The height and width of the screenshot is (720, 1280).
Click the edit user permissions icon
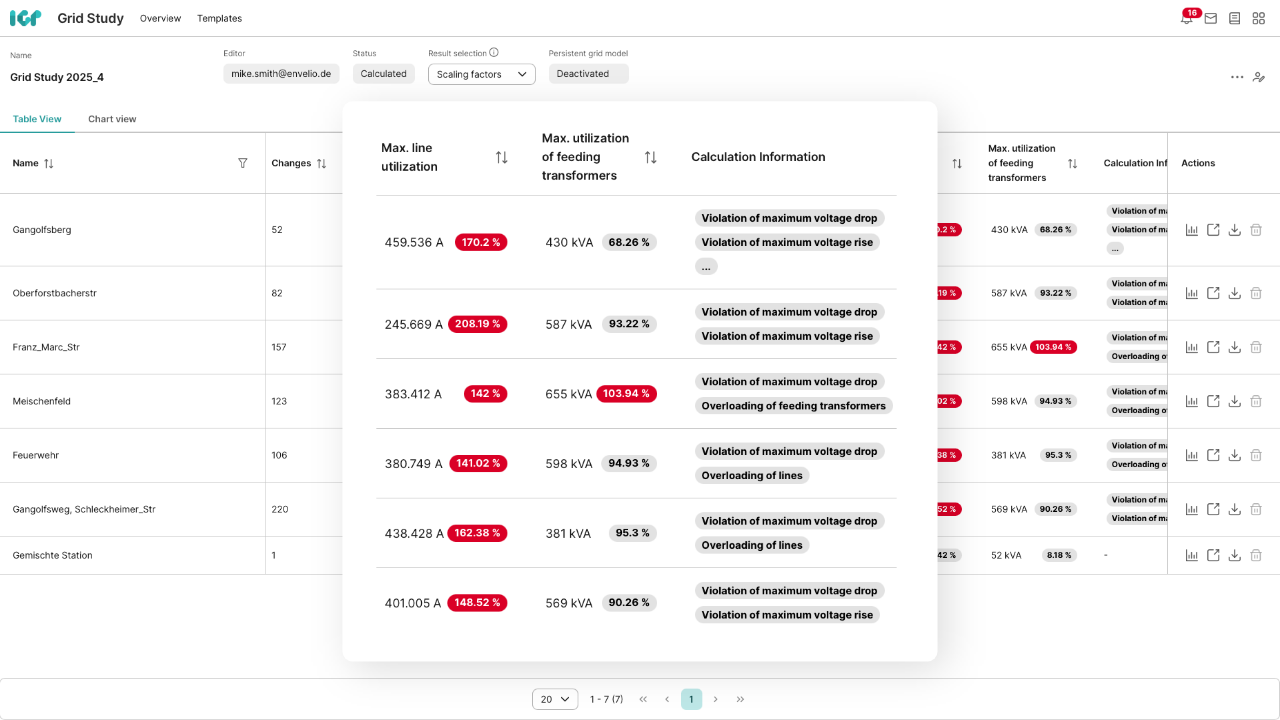coord(1259,77)
